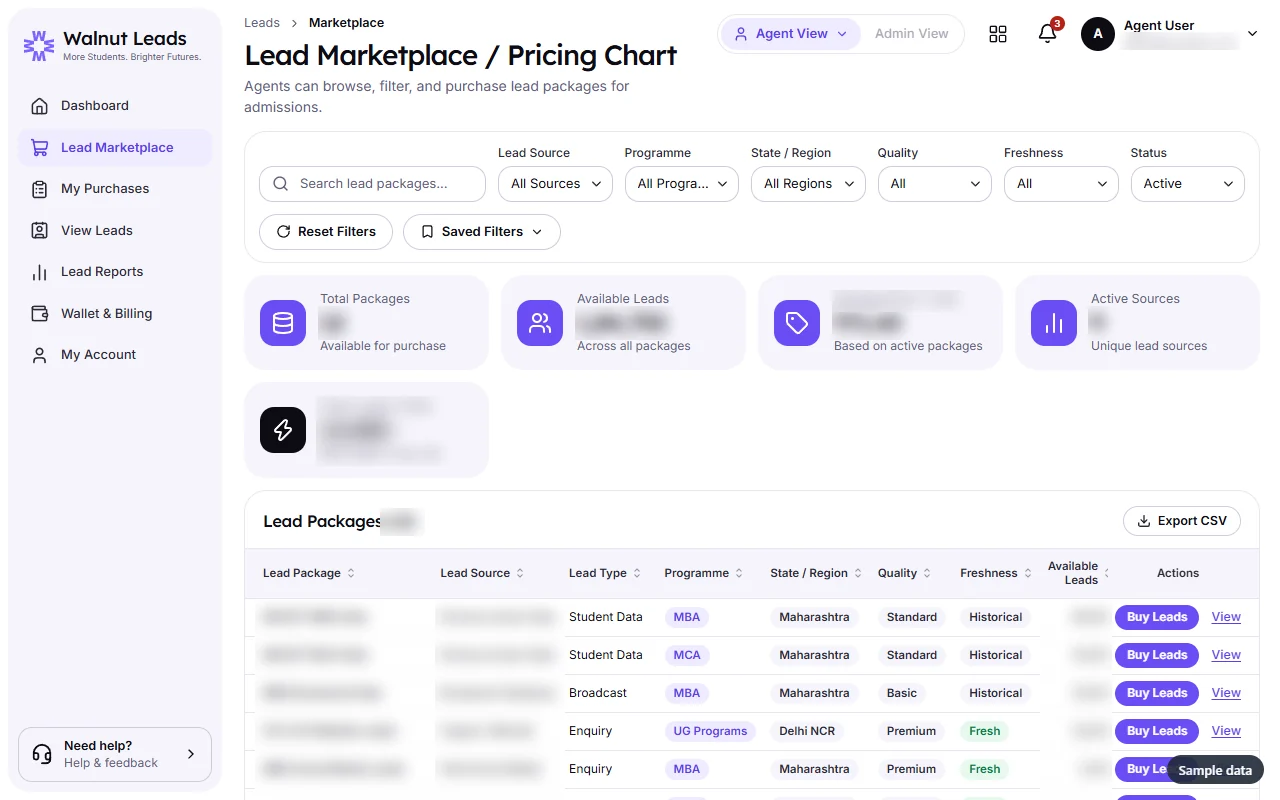Open Lead Reports in the sidebar

[x=115, y=272]
